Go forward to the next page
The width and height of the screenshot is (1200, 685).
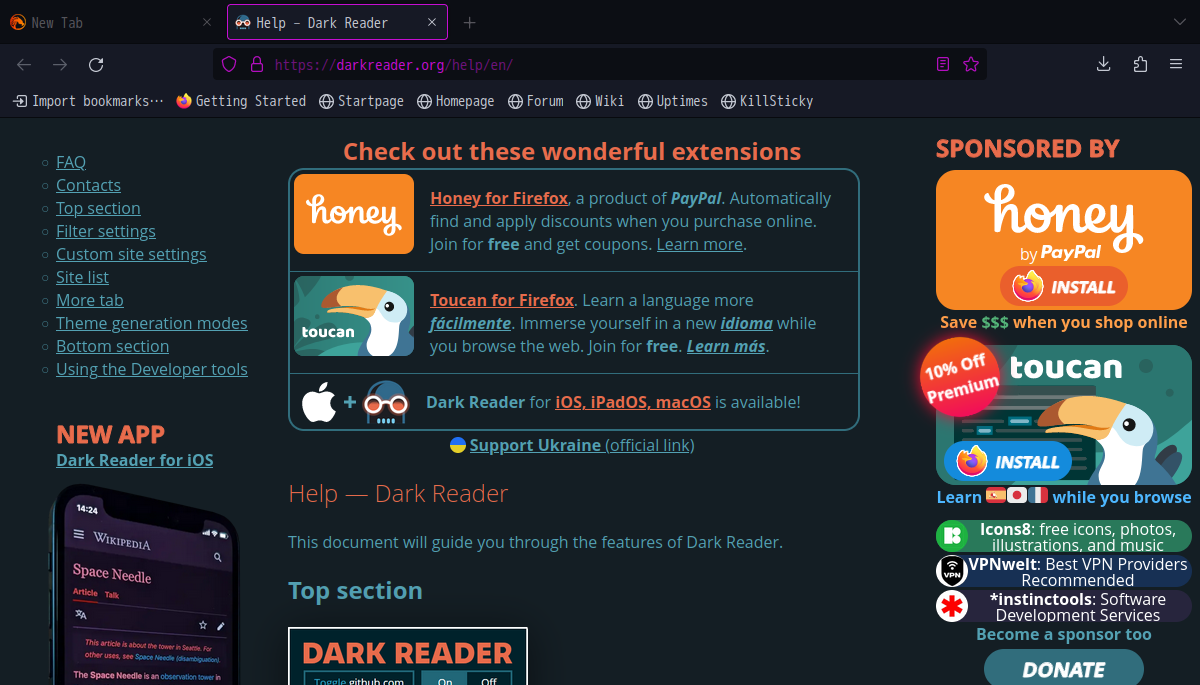(x=60, y=65)
